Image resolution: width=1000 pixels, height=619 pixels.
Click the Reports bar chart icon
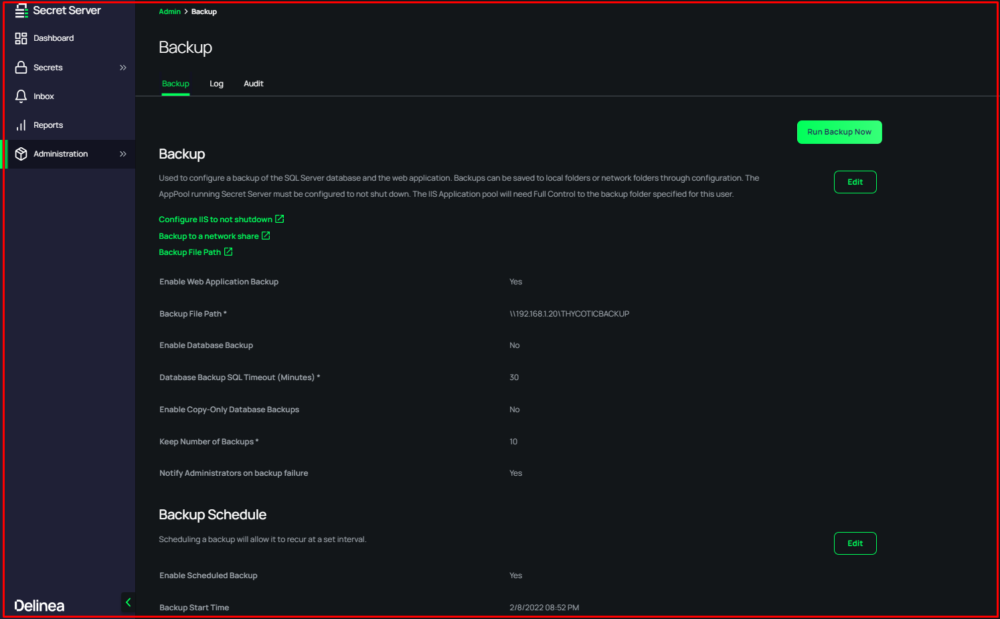pos(21,125)
